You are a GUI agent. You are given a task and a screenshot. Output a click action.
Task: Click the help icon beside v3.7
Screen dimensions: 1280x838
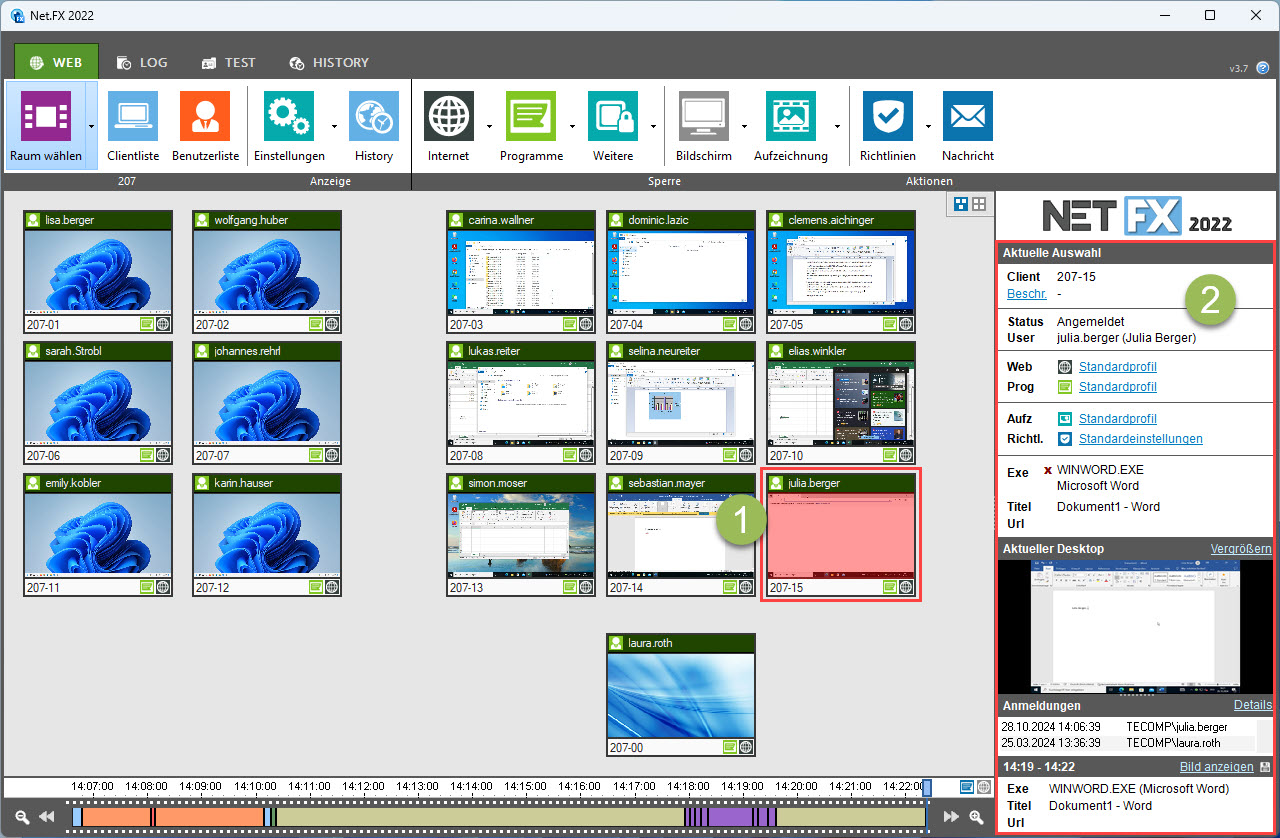click(x=1263, y=68)
